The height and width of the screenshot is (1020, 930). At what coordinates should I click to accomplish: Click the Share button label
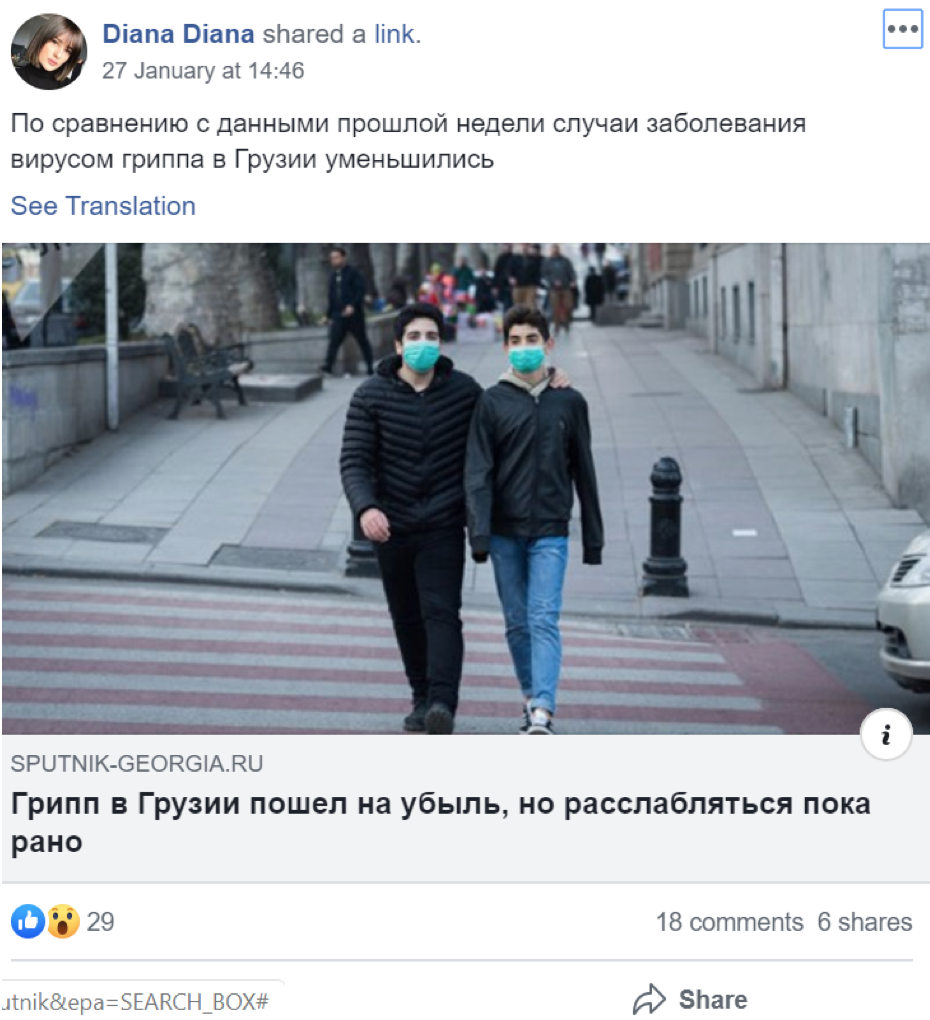[713, 1000]
